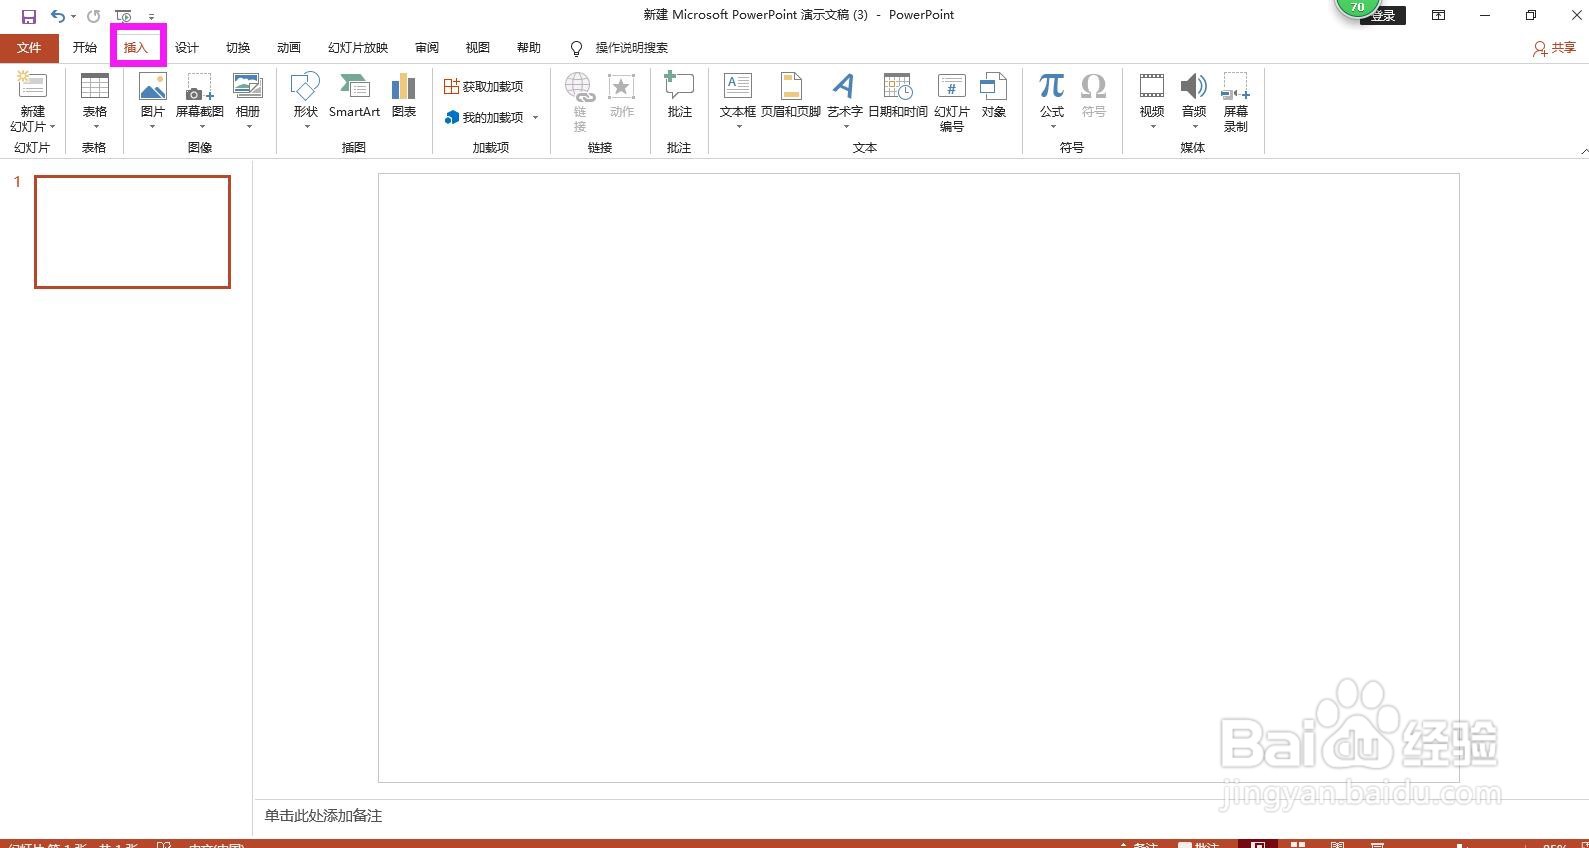Select slide 1 thumbnail in the panel

pyautogui.click(x=133, y=232)
